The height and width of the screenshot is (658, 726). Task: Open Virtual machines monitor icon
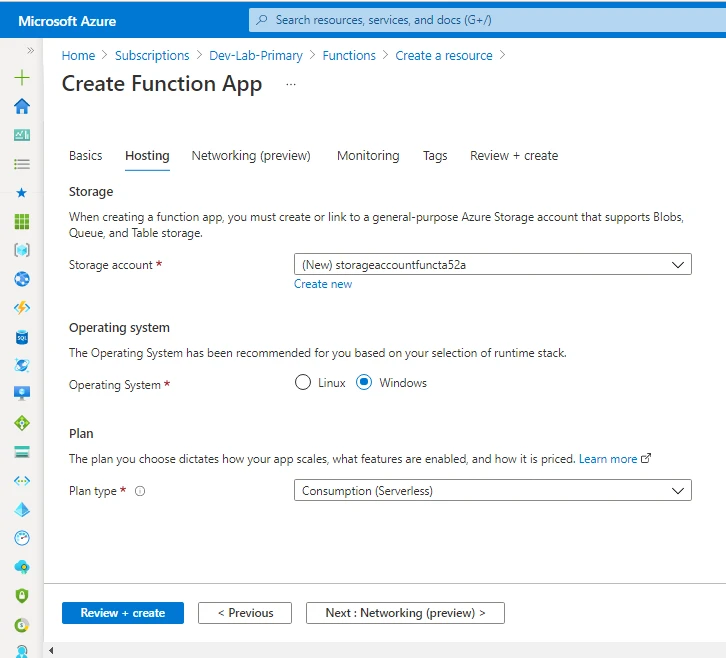(x=22, y=394)
